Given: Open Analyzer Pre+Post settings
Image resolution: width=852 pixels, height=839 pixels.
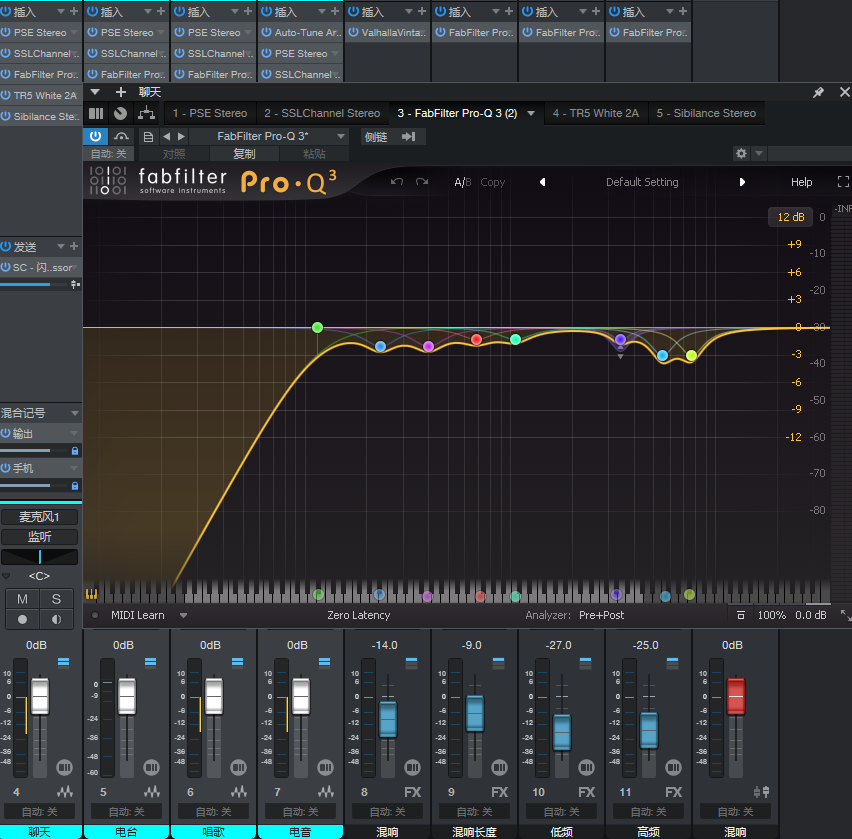Looking at the screenshot, I should [602, 615].
